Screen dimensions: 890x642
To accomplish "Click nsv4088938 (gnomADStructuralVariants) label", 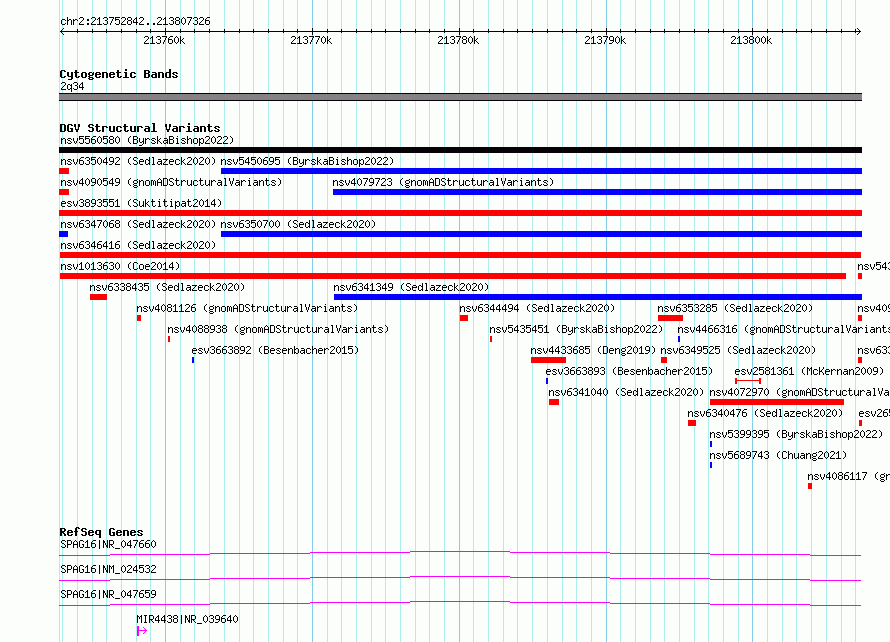I will [278, 329].
